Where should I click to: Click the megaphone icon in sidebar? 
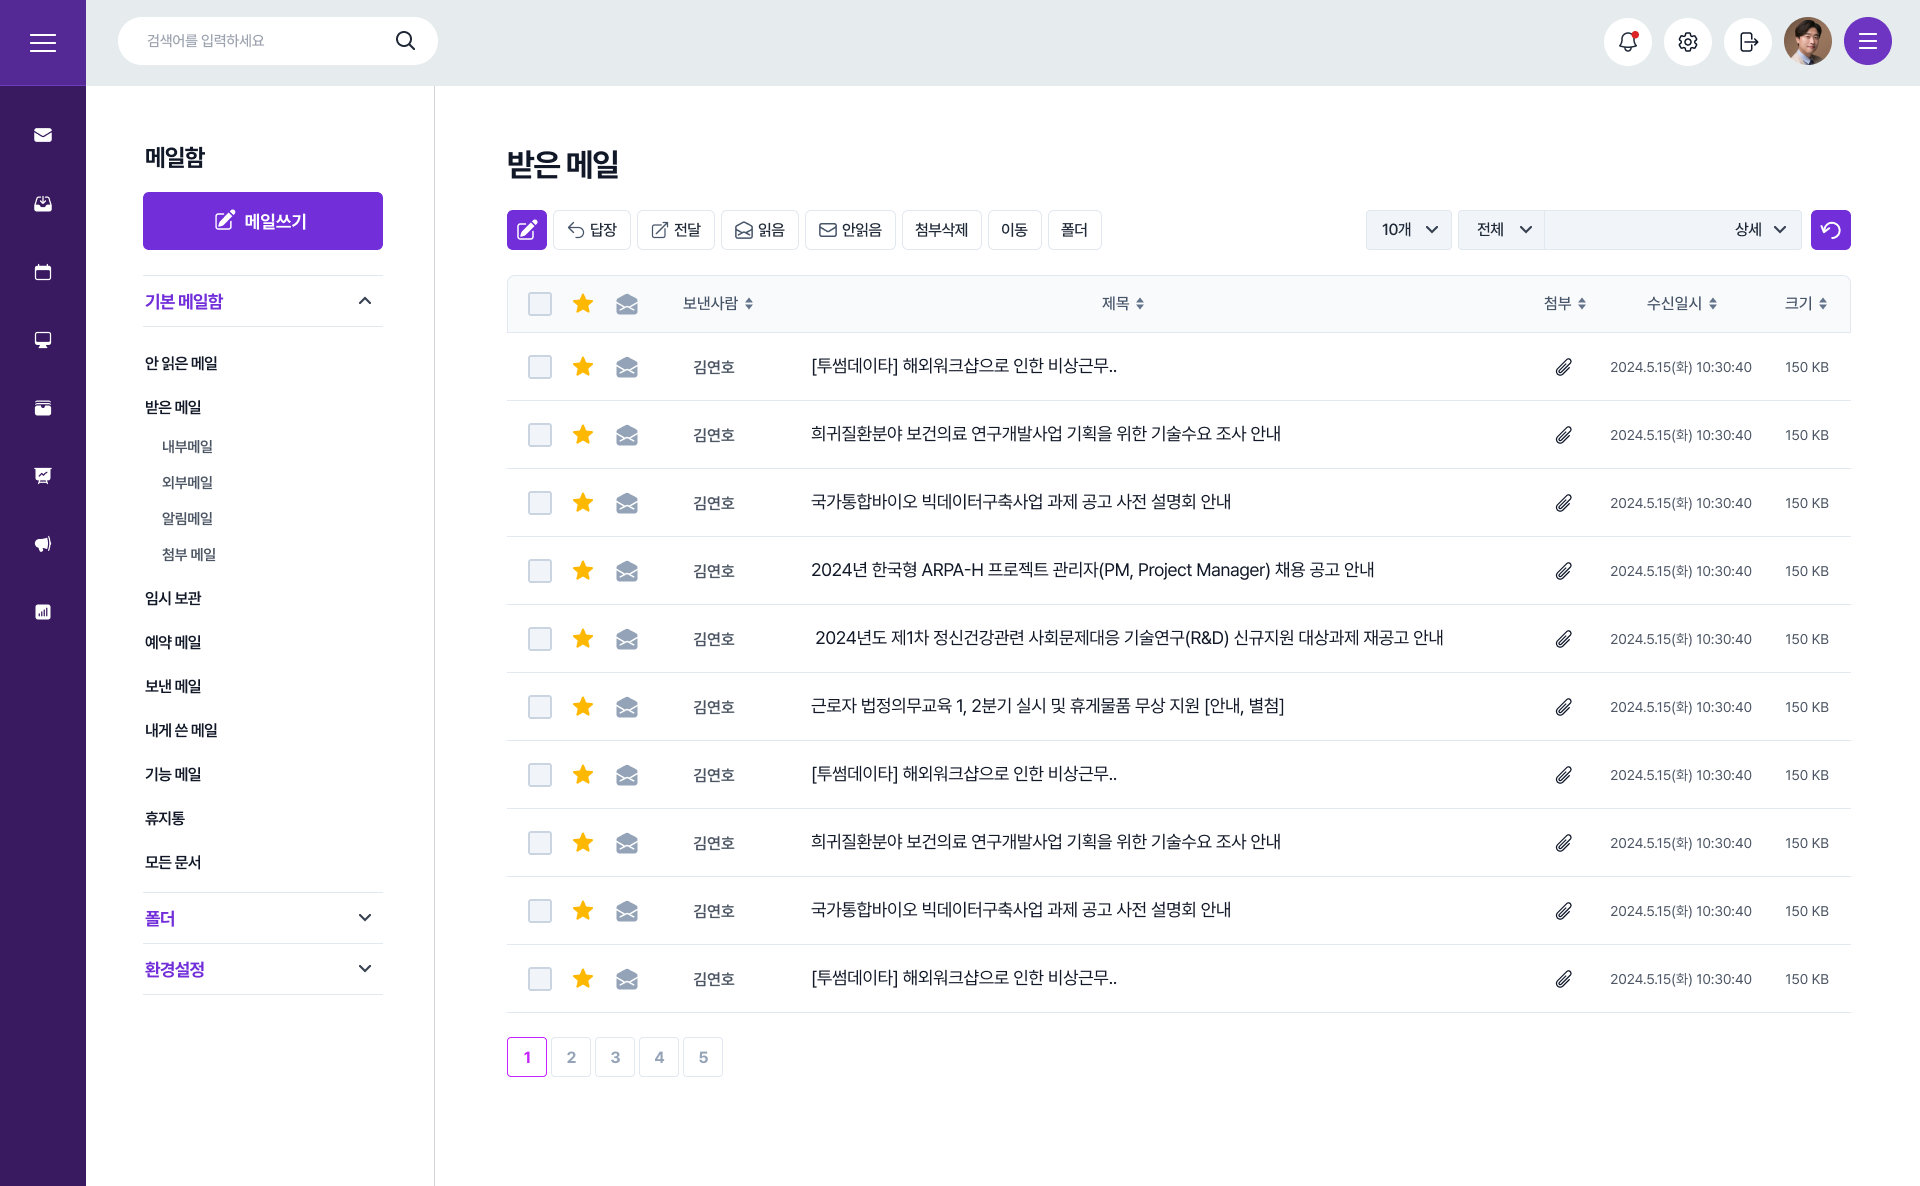point(43,544)
